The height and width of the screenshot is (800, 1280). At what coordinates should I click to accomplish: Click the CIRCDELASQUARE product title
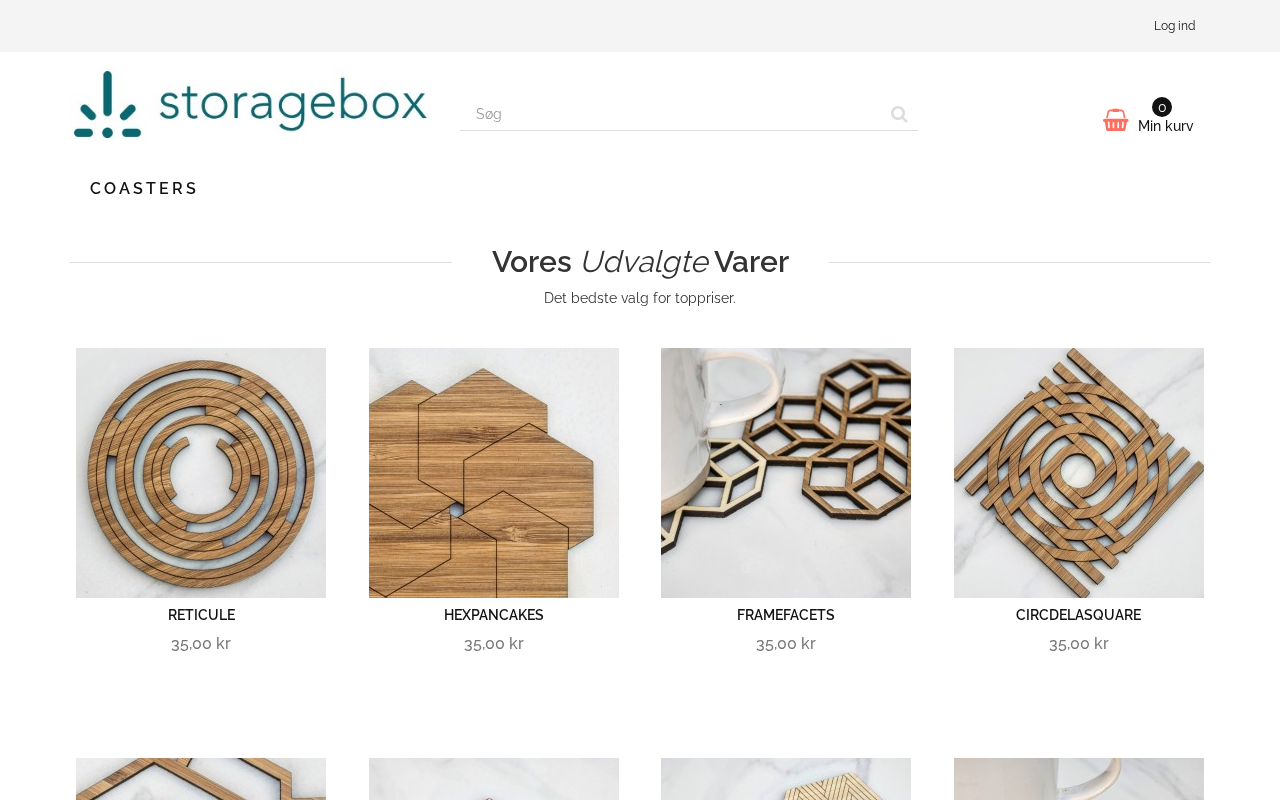1079,615
